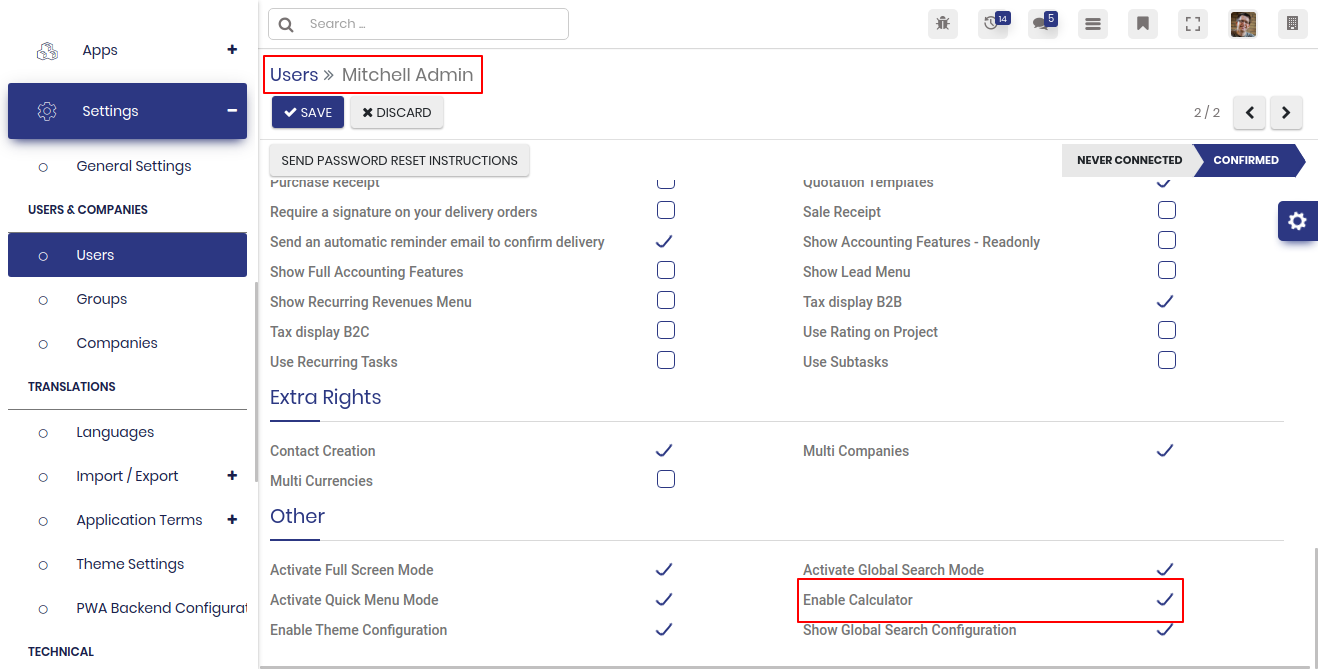Screen dimensions: 1318x669
Task: Check the Show Lead Menu checkbox
Action: [1166, 271]
